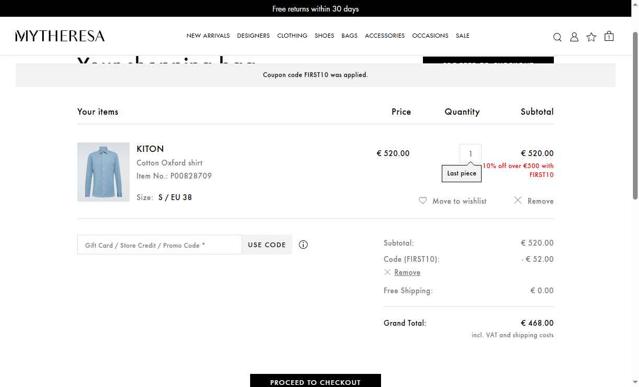This screenshot has height=387, width=639.
Task: Open the KITON brand name link
Action: tap(150, 149)
